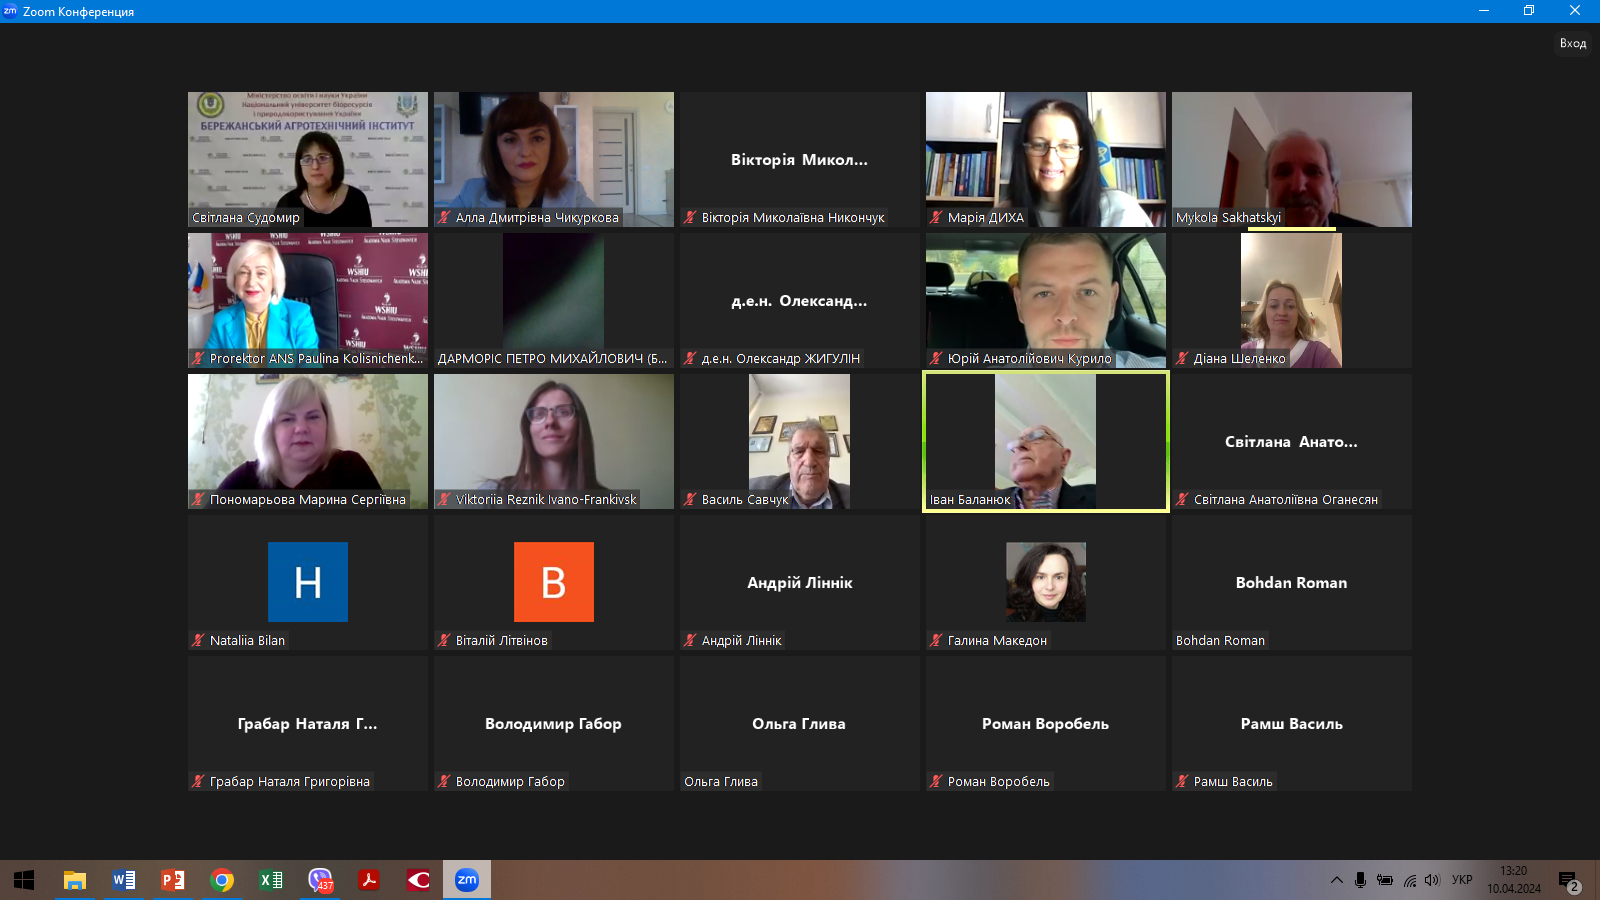This screenshot has width=1600, height=900.
Task: Click the Zoom logo in the title bar
Action: 10,11
